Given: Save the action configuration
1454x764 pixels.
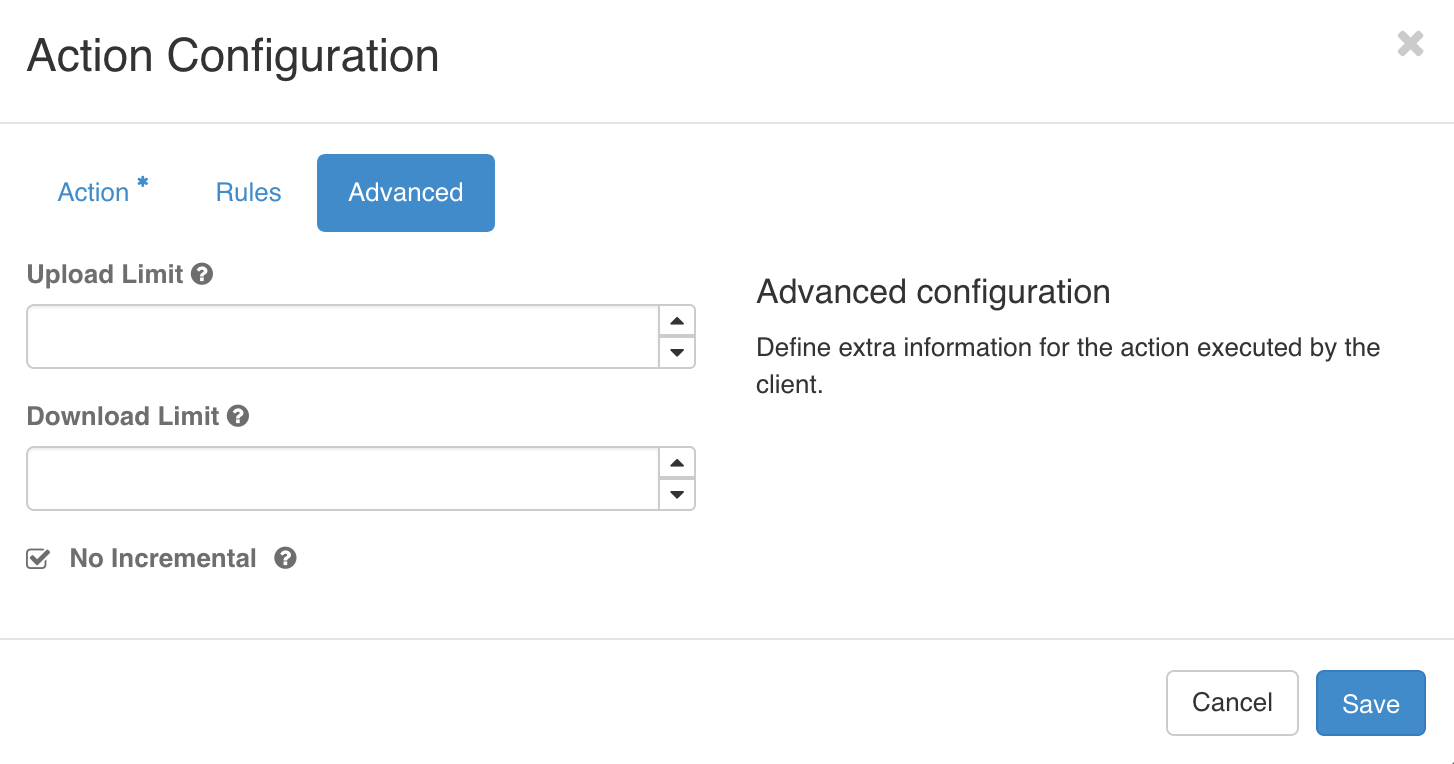Looking at the screenshot, I should [x=1370, y=703].
